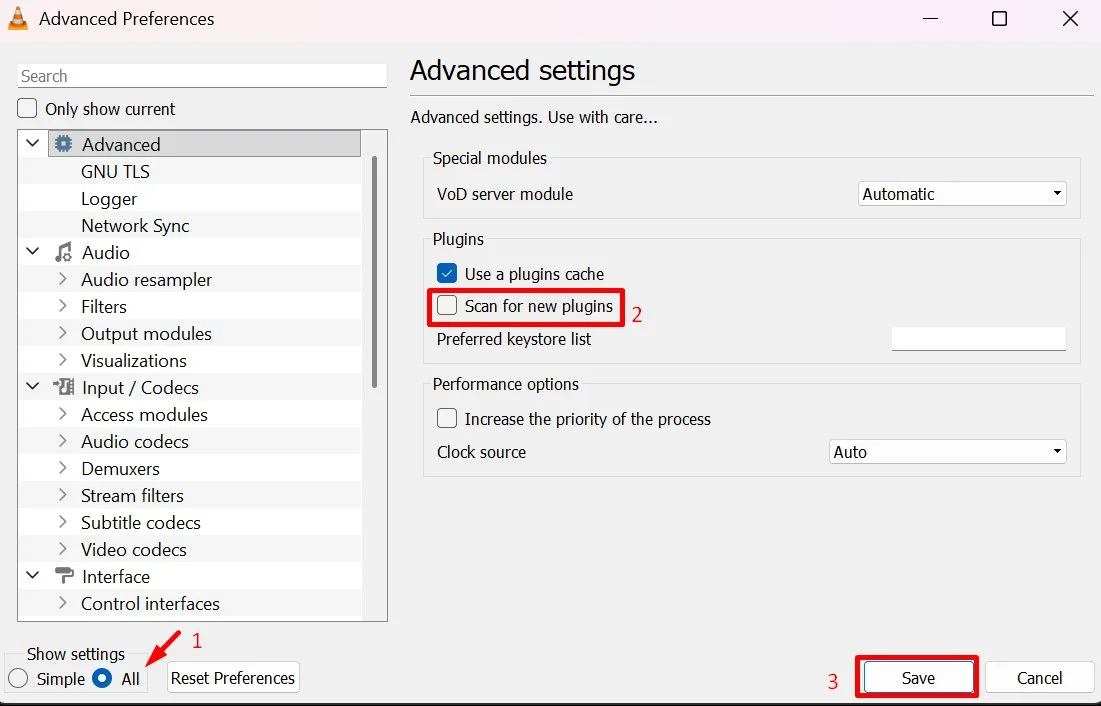The image size is (1101, 706).
Task: Select the Simple settings radio button
Action: (x=18, y=679)
